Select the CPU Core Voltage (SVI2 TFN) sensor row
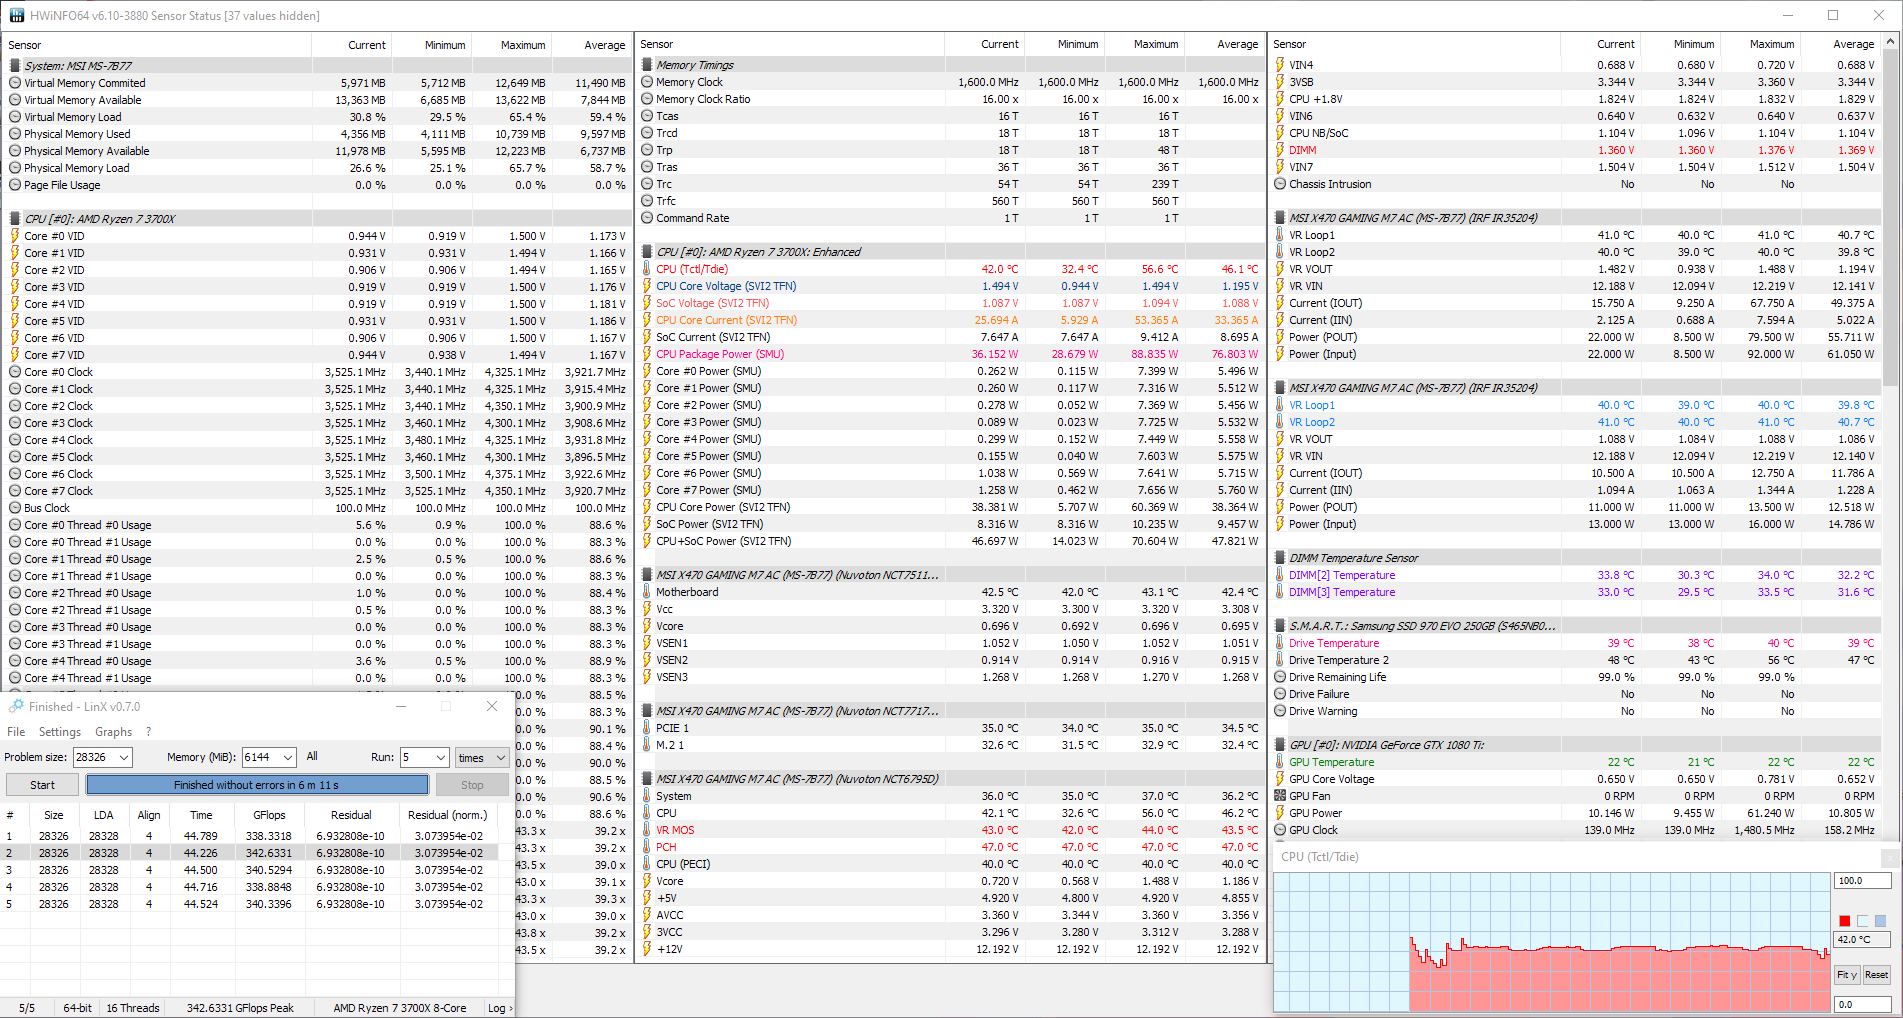Image resolution: width=1903 pixels, height=1018 pixels. [x=950, y=286]
